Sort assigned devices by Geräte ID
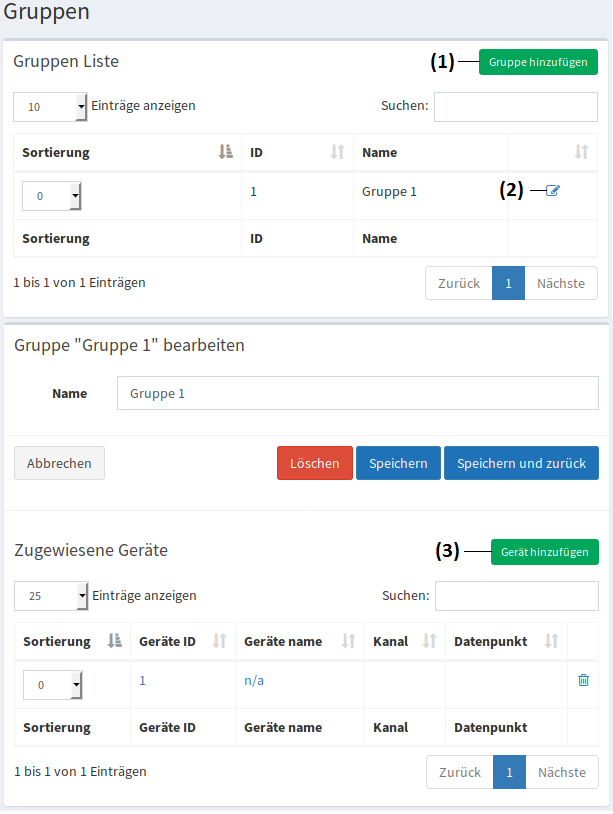This screenshot has height=814, width=613. point(217,641)
